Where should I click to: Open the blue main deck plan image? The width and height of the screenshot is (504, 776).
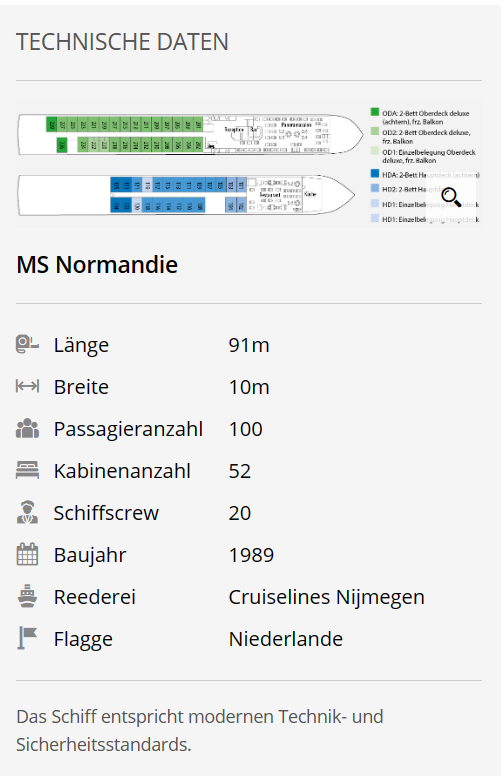tap(187, 195)
